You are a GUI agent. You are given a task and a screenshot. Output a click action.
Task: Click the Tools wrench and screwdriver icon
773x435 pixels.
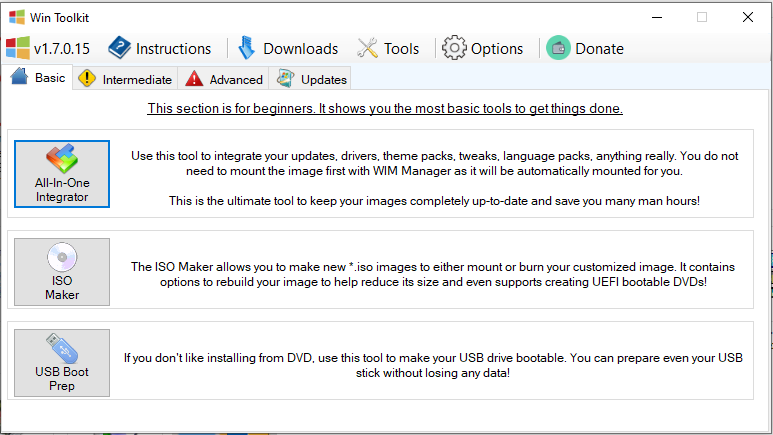pyautogui.click(x=367, y=48)
